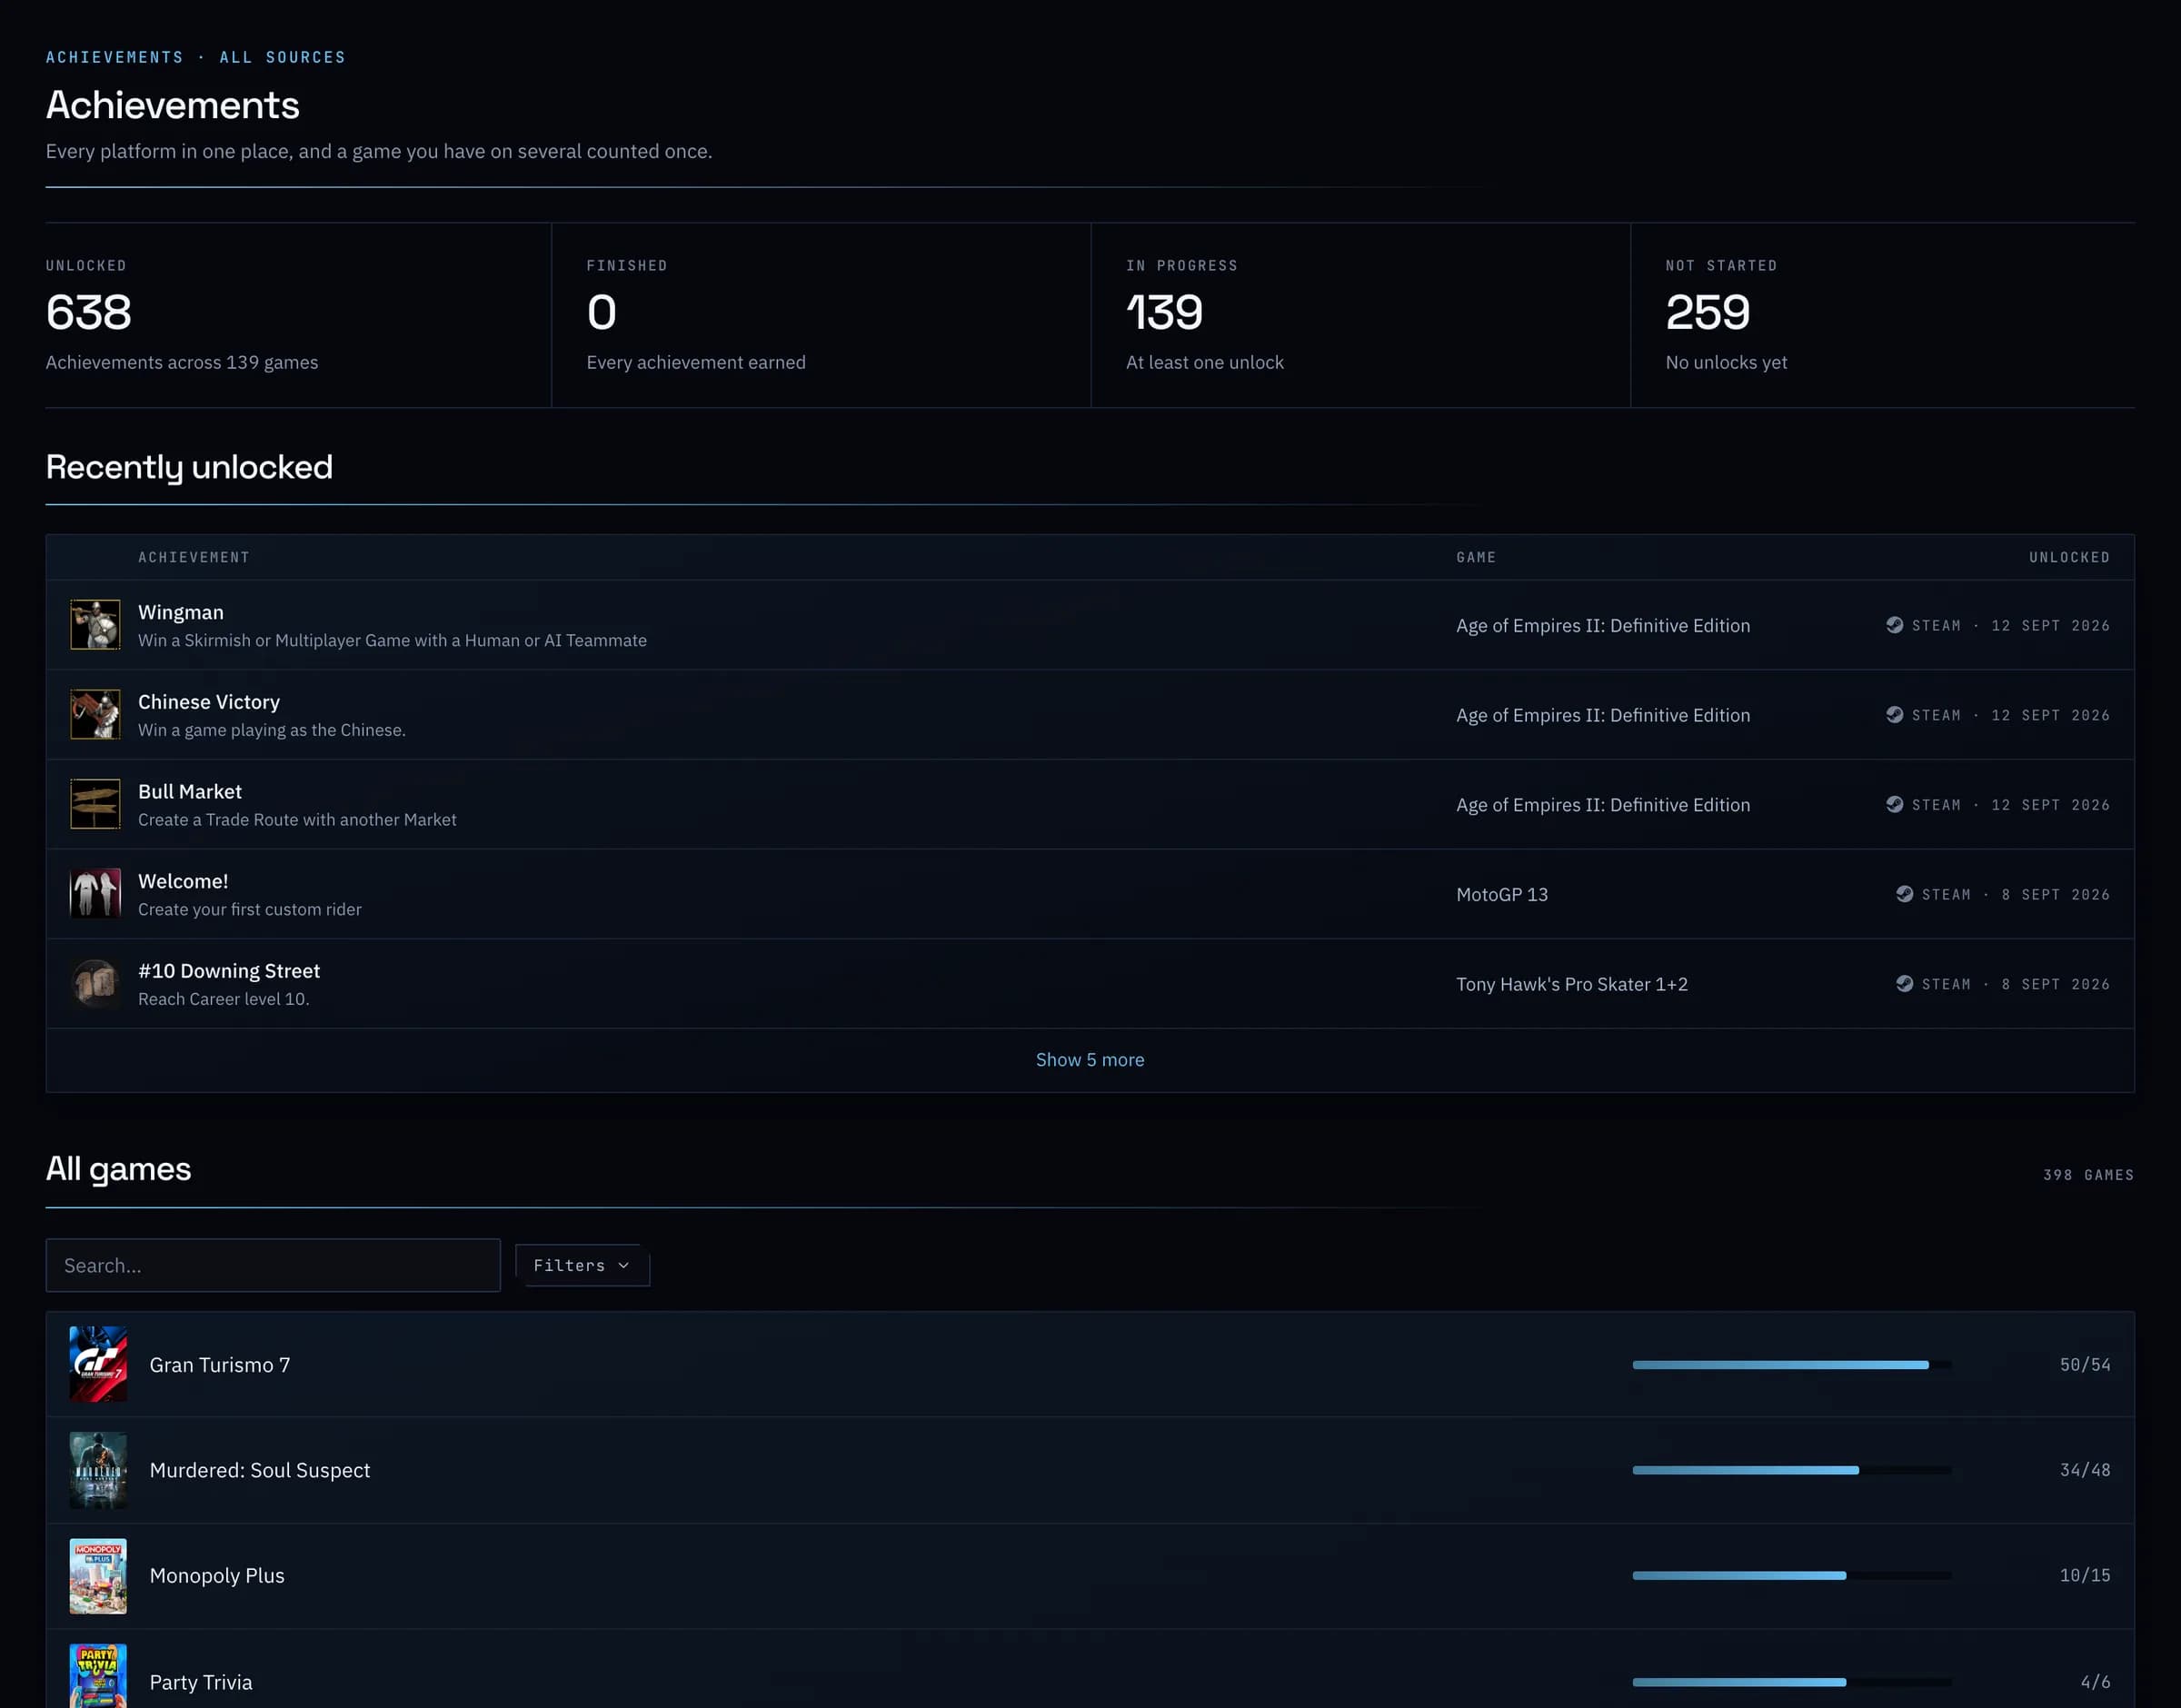This screenshot has width=2181, height=1708.
Task: Click the Steam icon in the MotoGP 13 row
Action: click(1904, 894)
